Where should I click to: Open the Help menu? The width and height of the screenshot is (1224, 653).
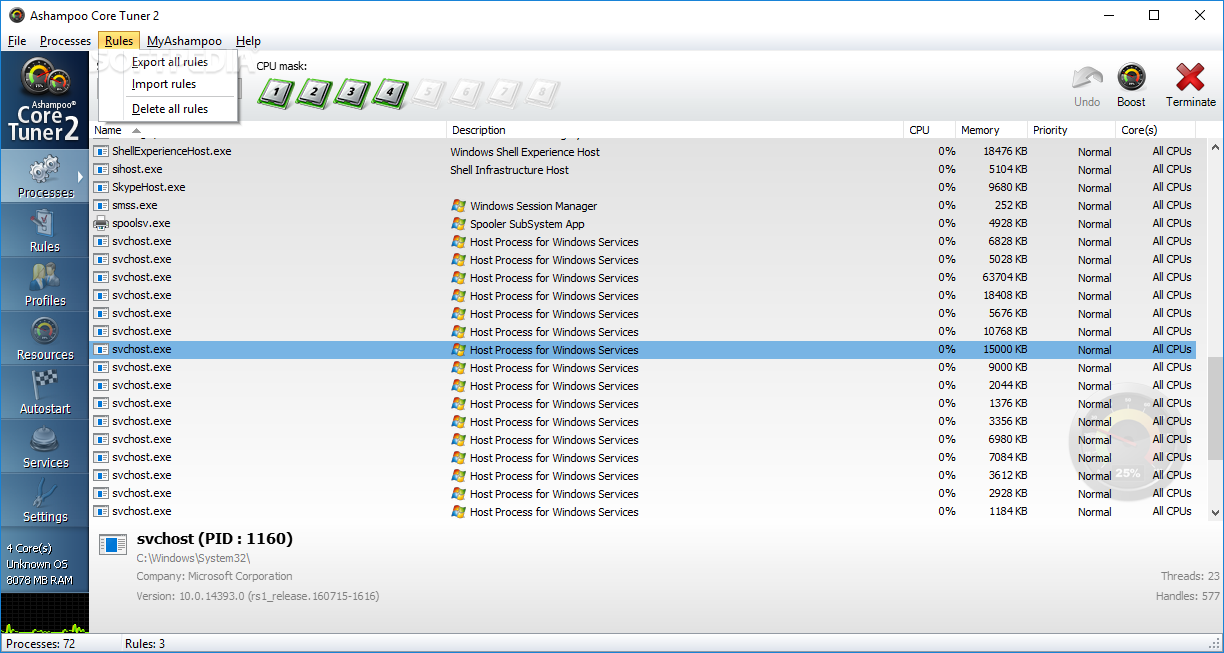tap(248, 41)
